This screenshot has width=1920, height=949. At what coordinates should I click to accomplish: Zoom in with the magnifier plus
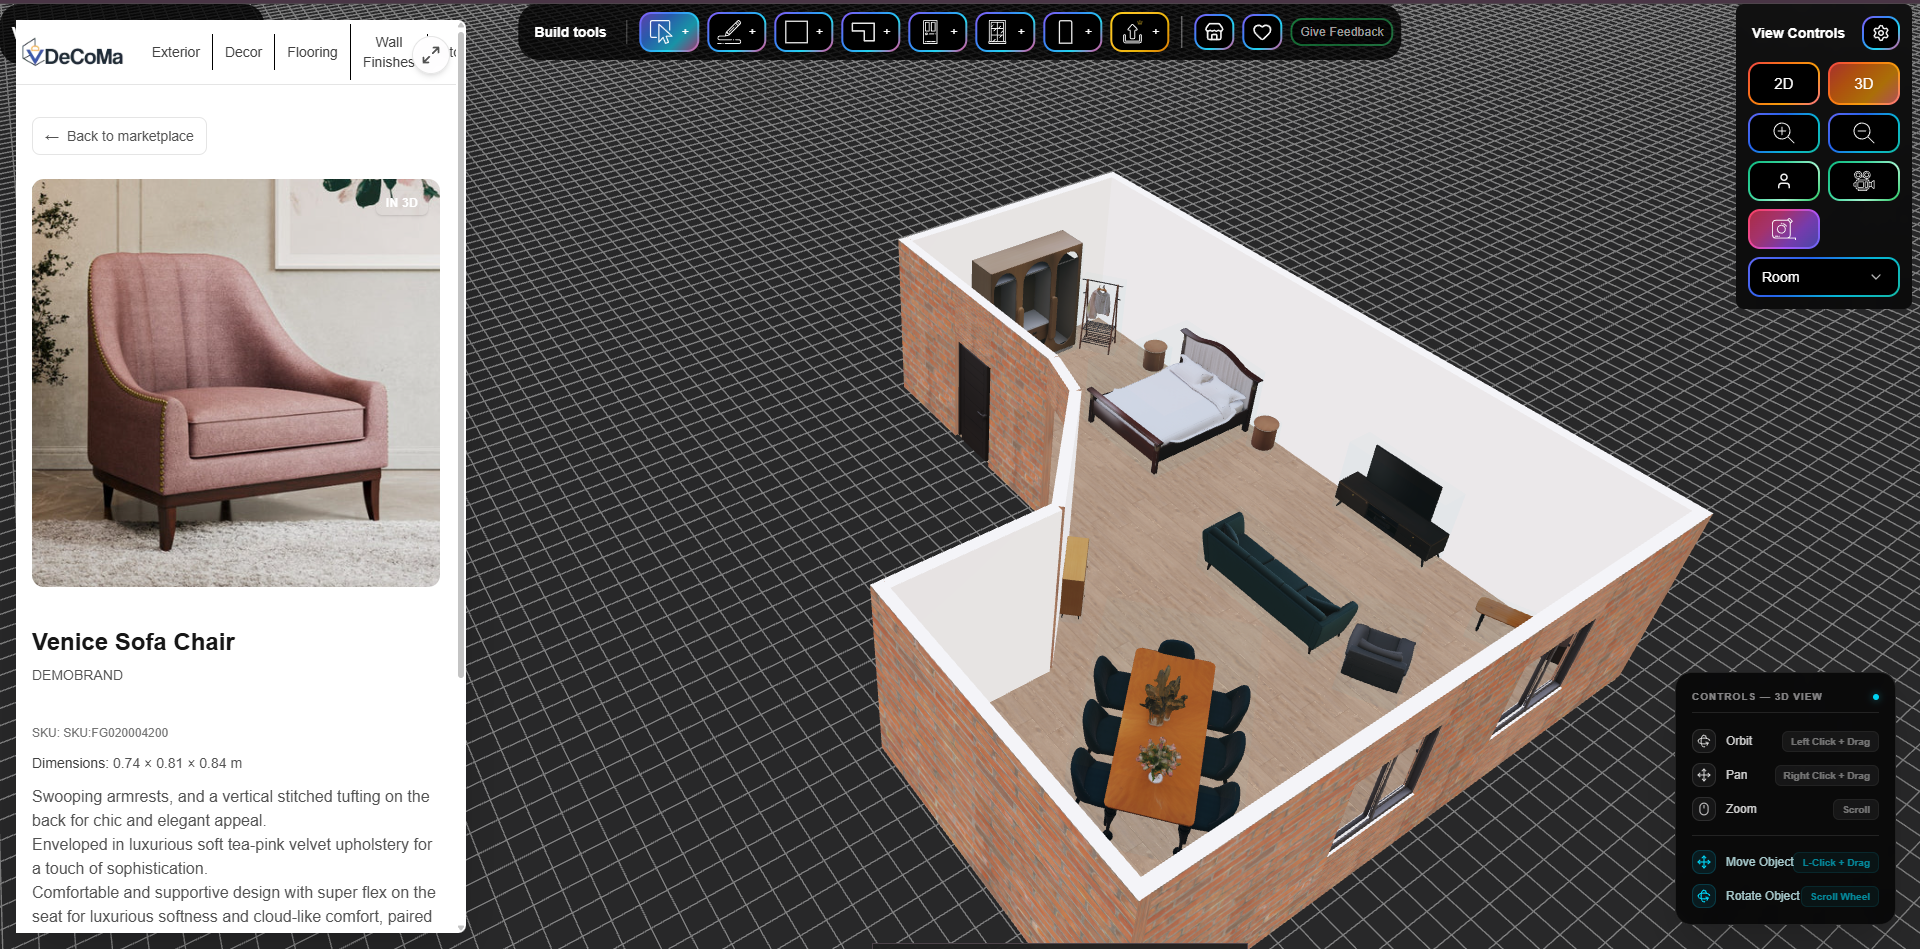coord(1783,133)
